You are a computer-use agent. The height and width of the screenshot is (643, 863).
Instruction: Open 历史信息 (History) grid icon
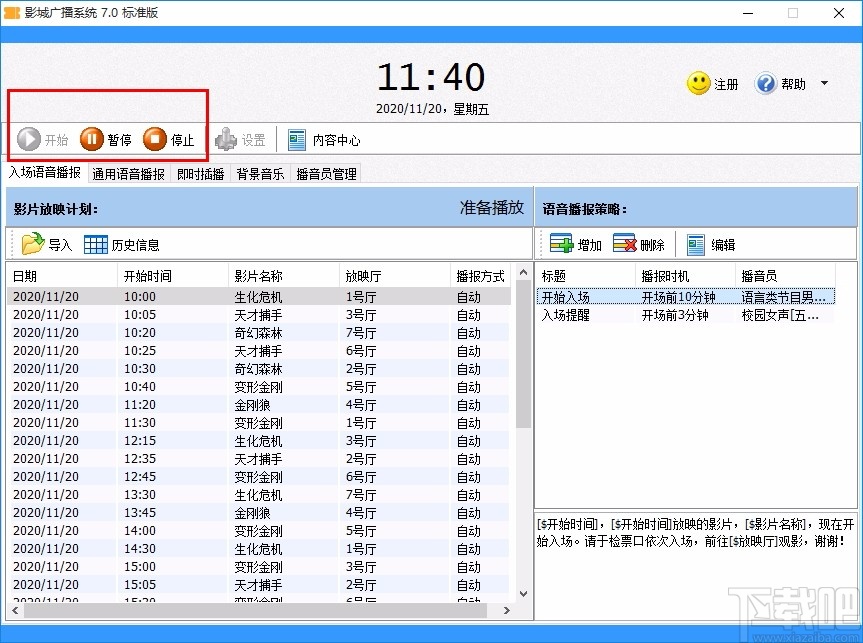pyautogui.click(x=96, y=243)
